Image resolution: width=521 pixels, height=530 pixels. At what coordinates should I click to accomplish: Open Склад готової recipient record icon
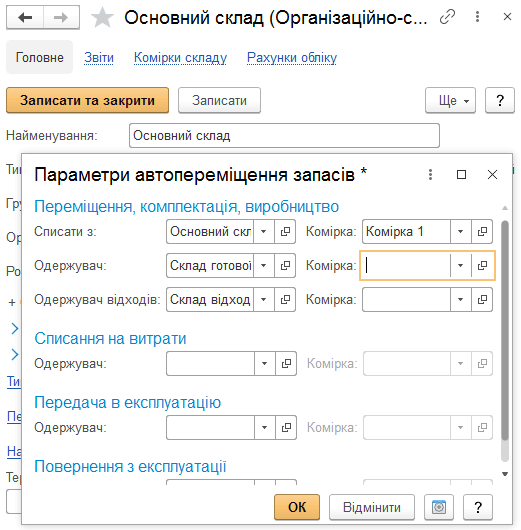click(x=285, y=266)
